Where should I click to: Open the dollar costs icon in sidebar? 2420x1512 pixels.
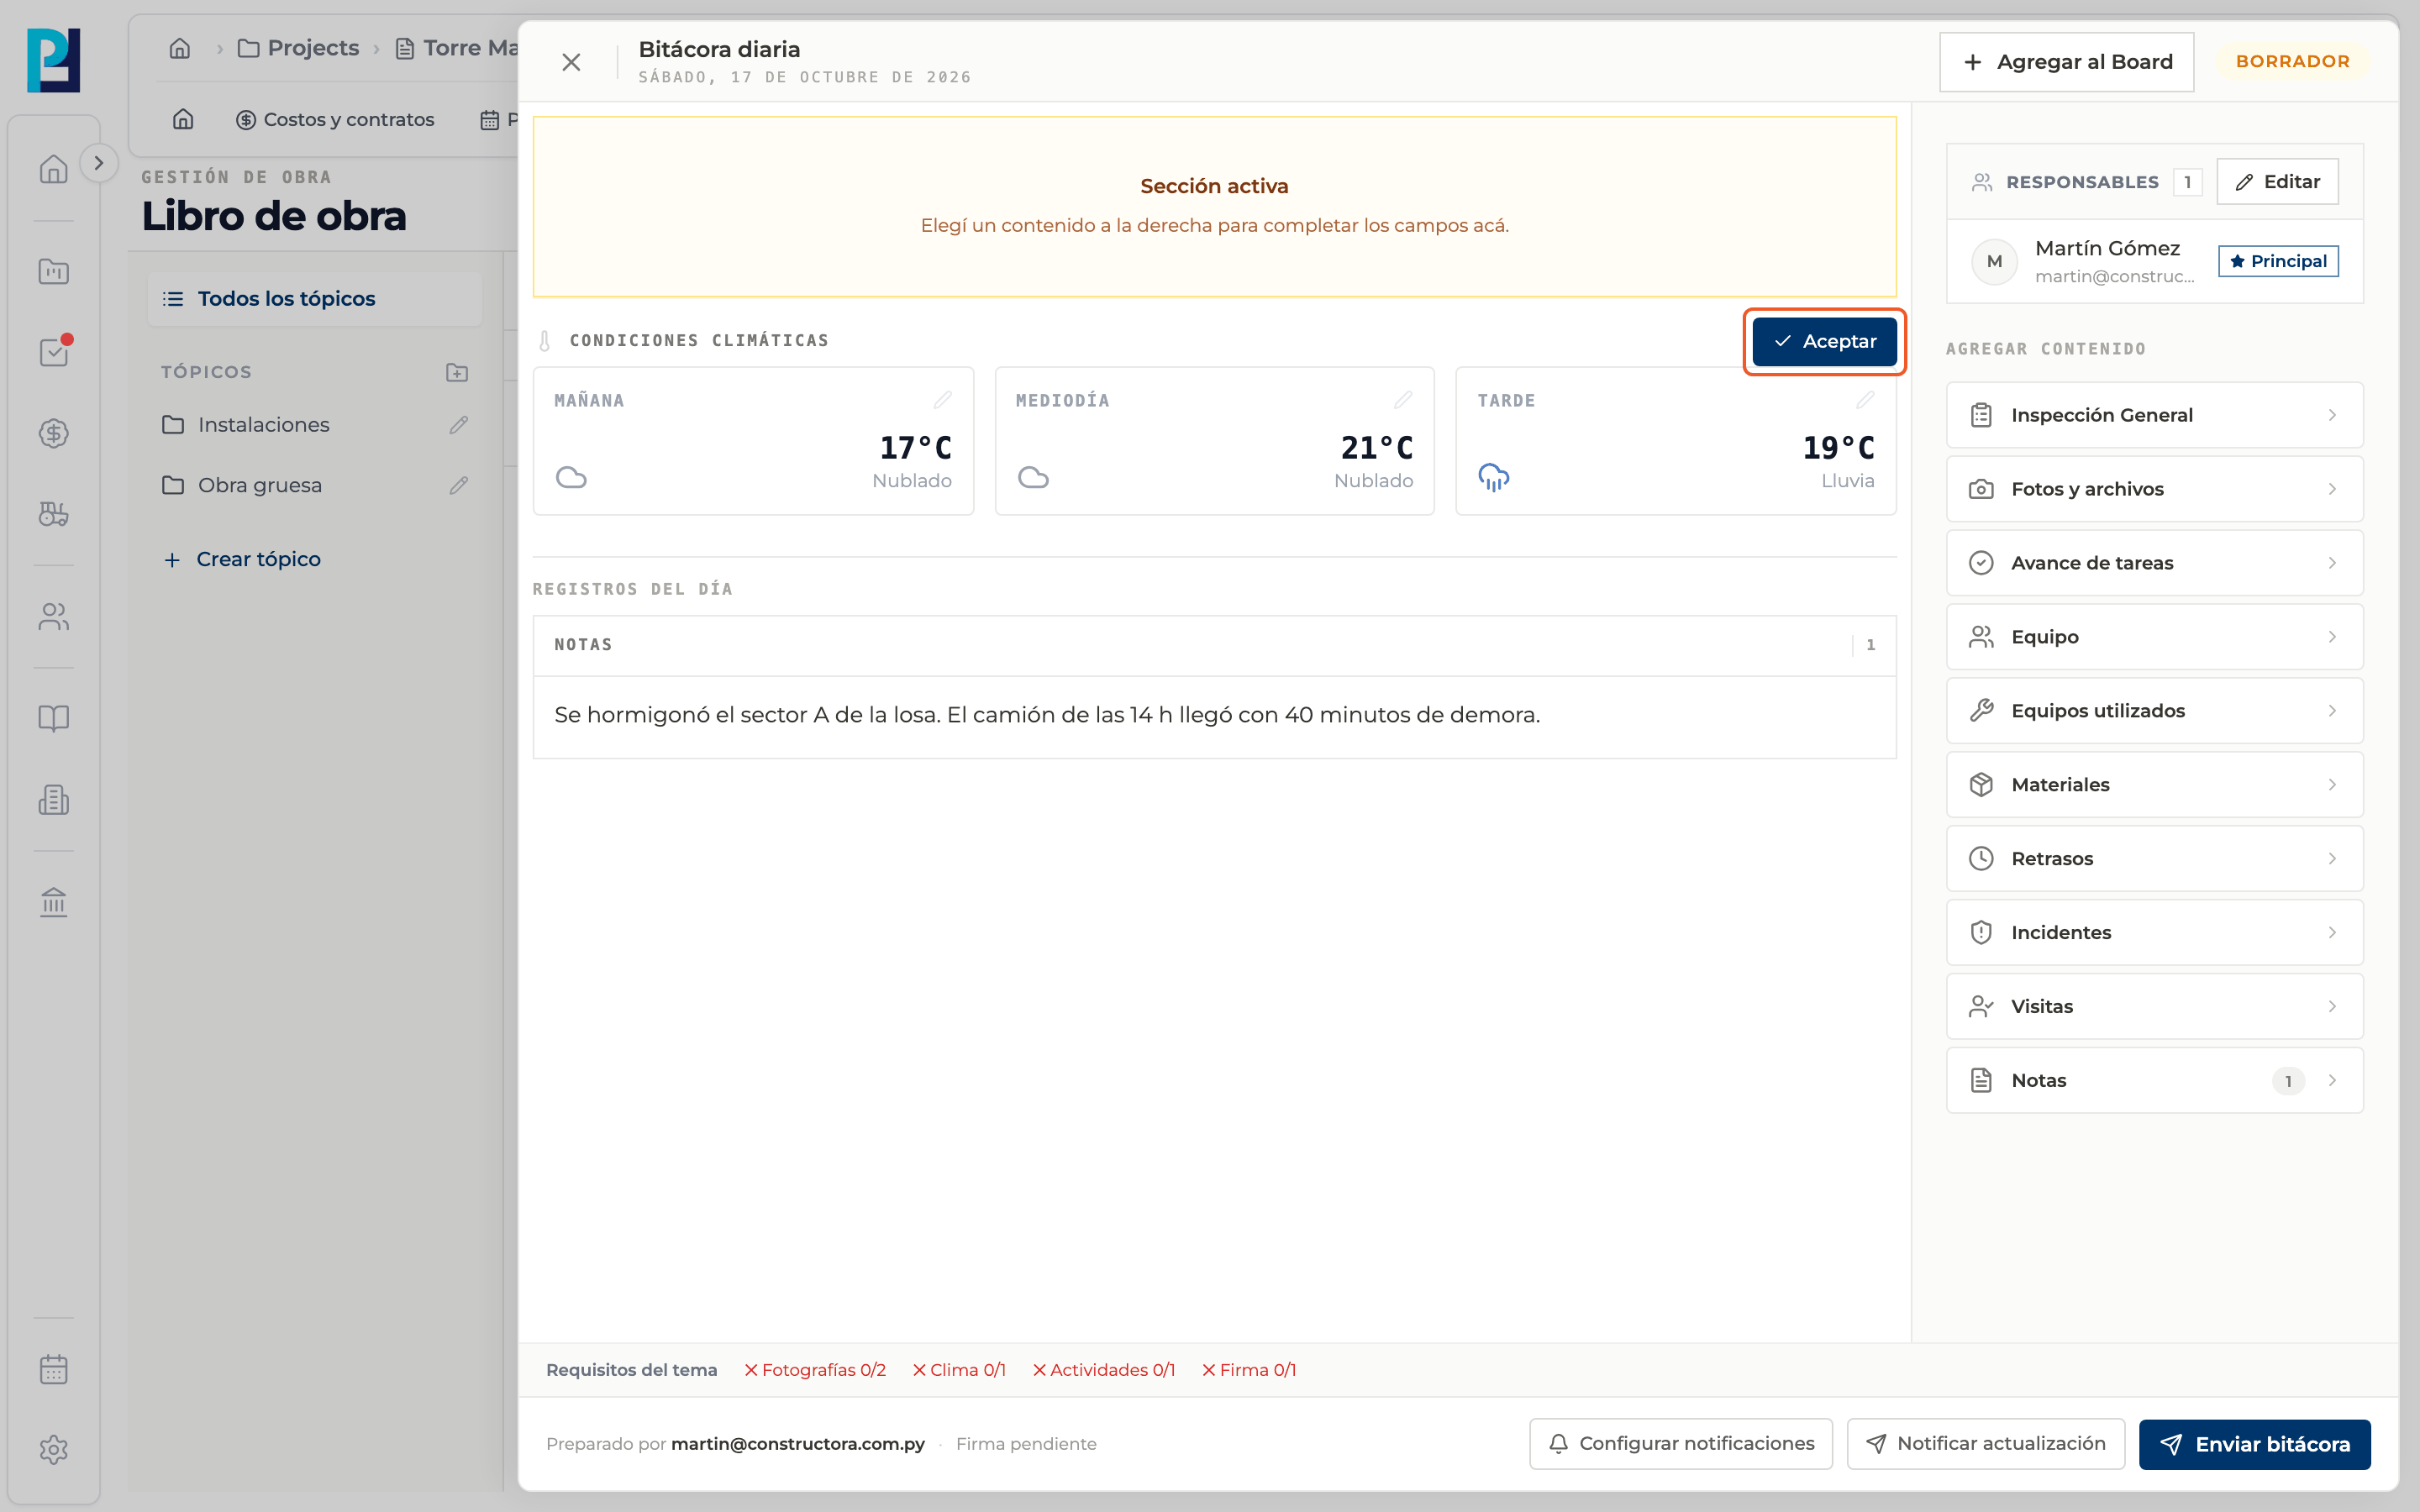[54, 433]
